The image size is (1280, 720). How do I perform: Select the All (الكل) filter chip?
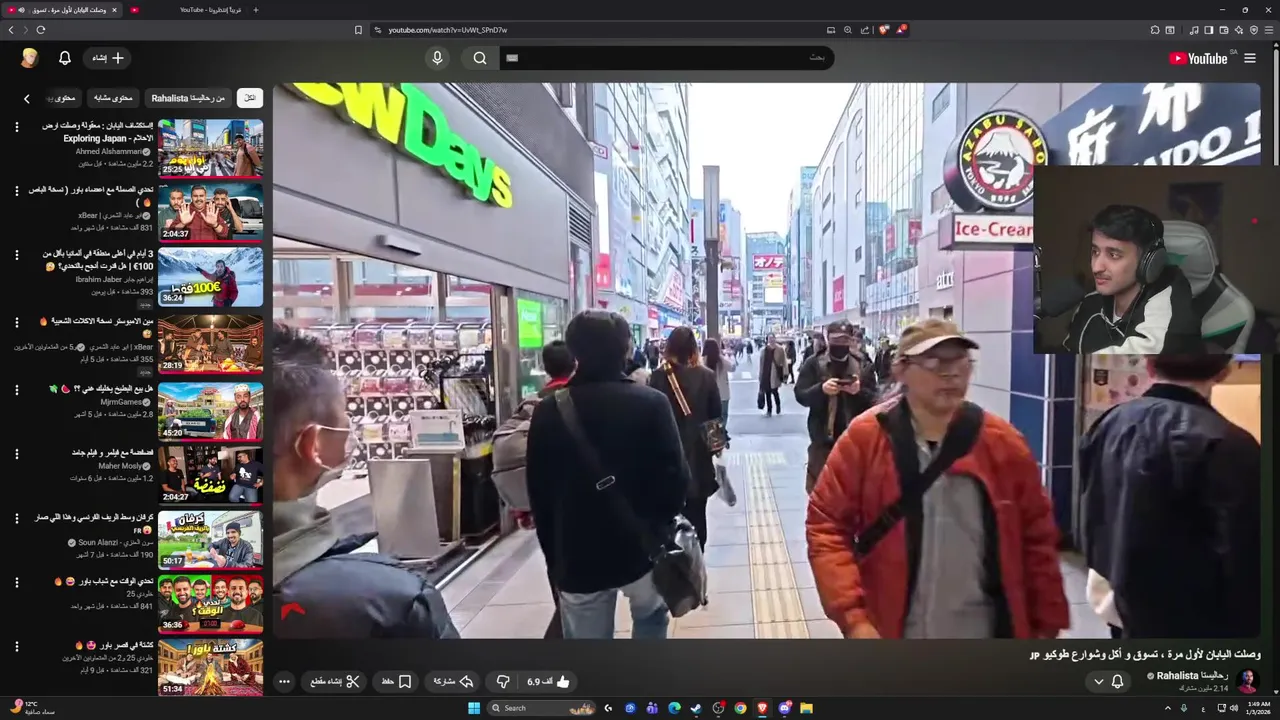tap(249, 98)
